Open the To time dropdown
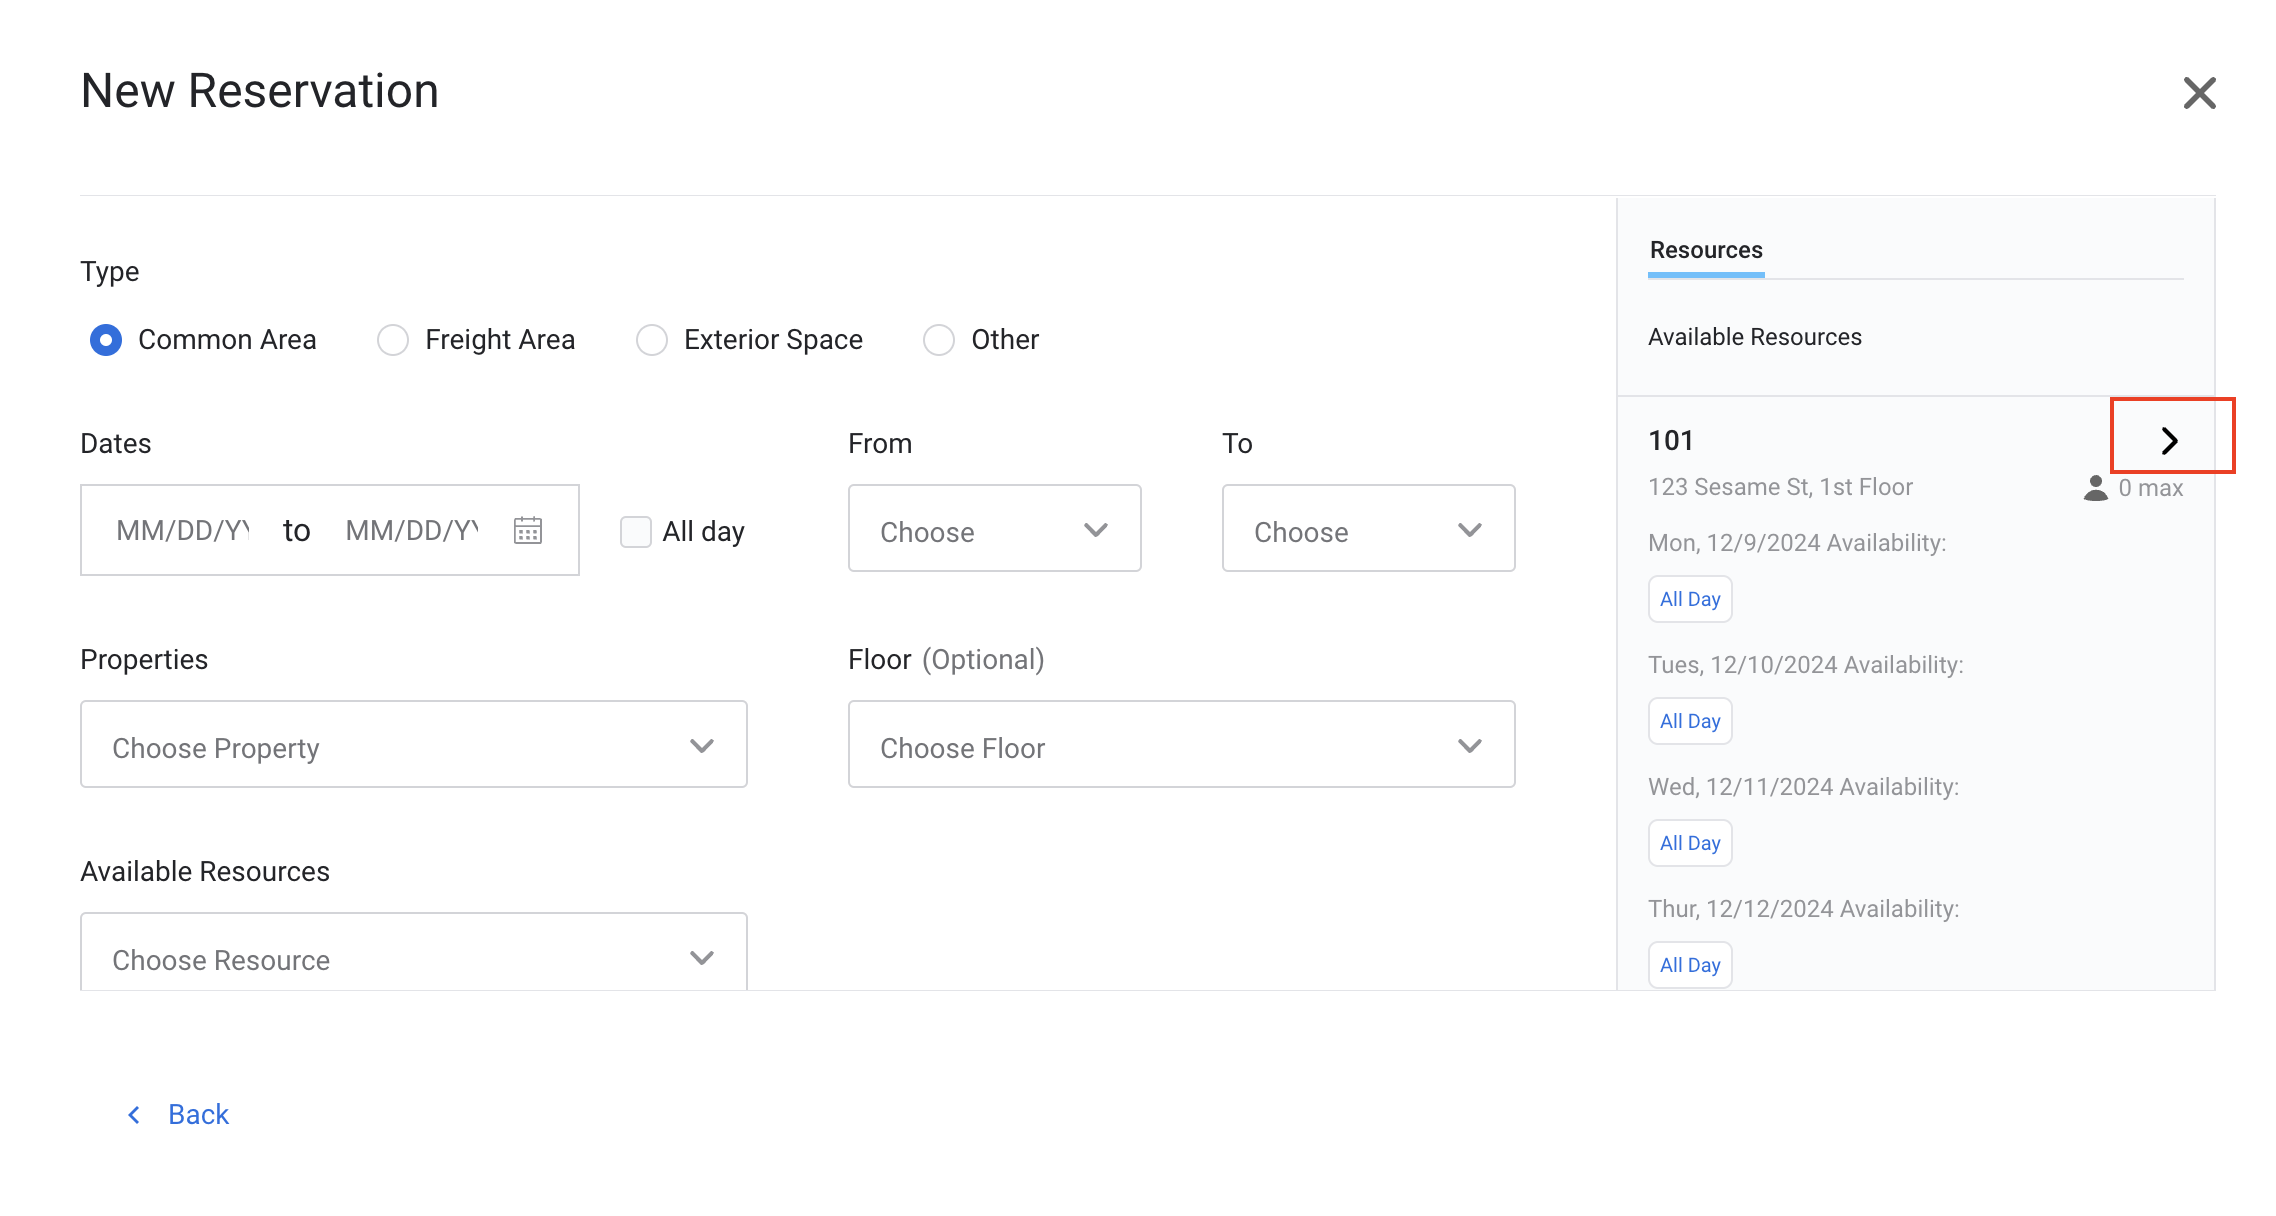Image resolution: width=2276 pixels, height=1216 pixels. [x=1368, y=529]
